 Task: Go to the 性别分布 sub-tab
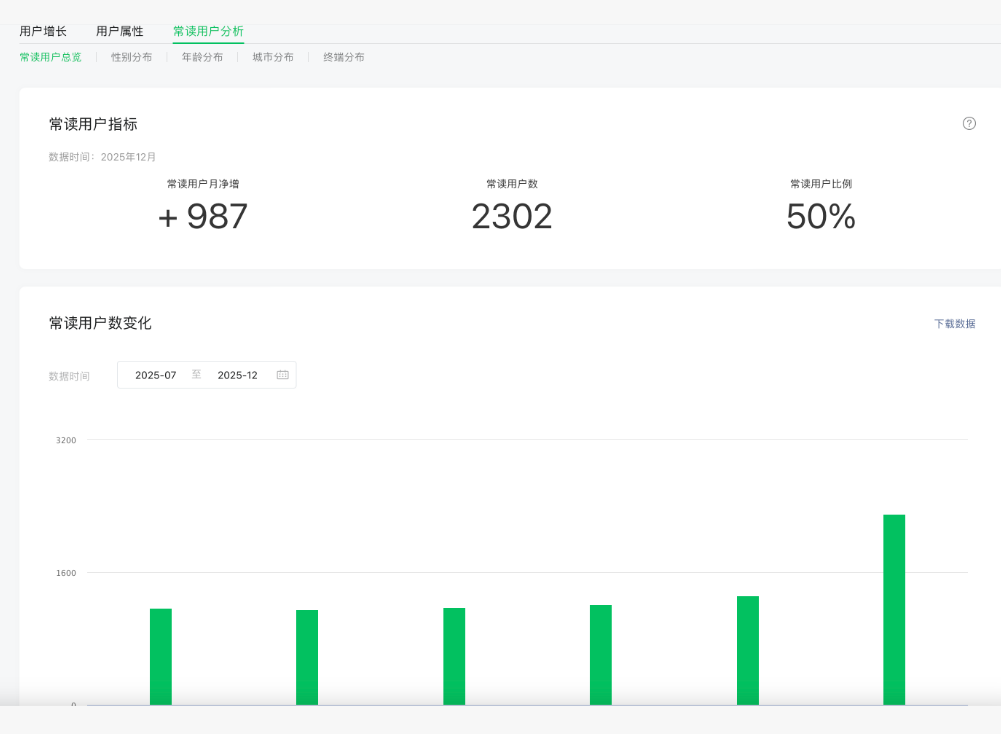pyautogui.click(x=131, y=58)
